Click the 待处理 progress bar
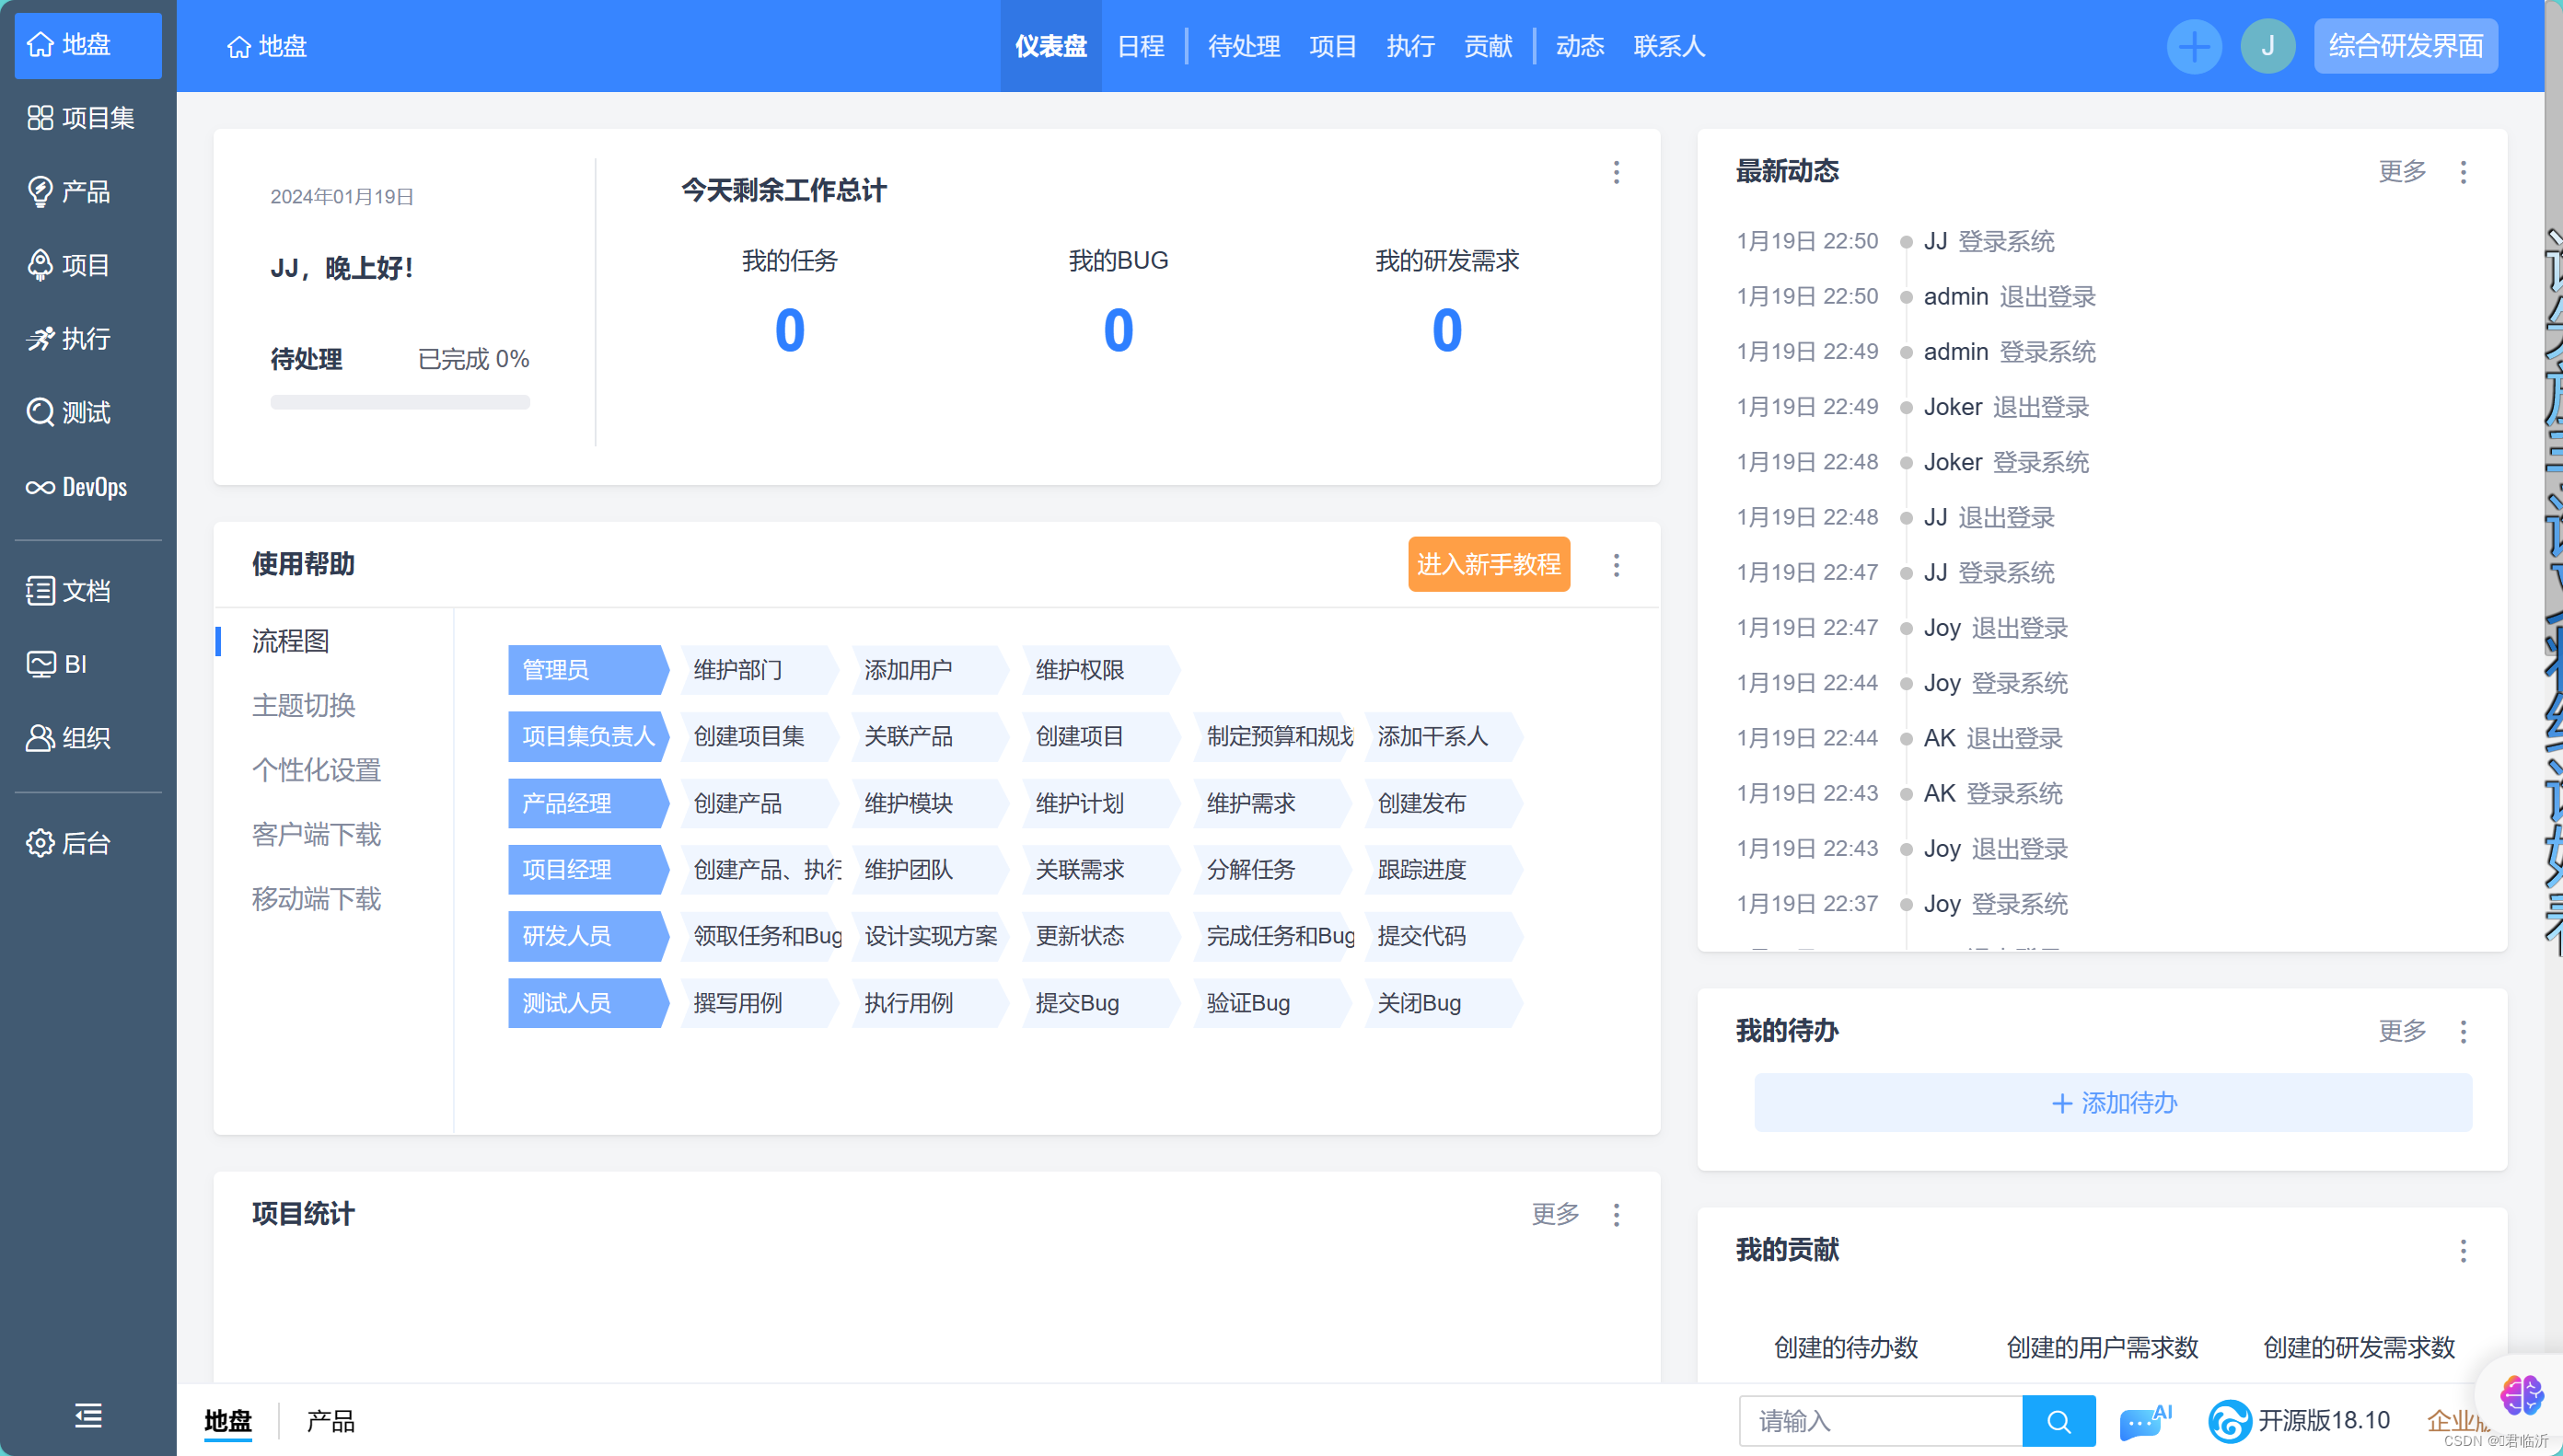 coord(399,402)
